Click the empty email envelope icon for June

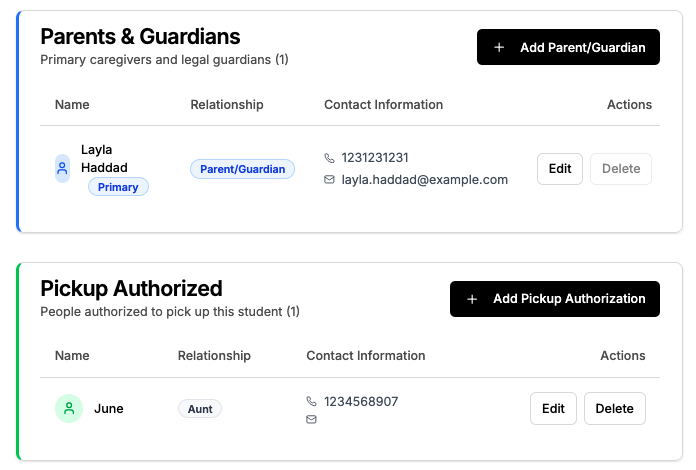(311, 419)
